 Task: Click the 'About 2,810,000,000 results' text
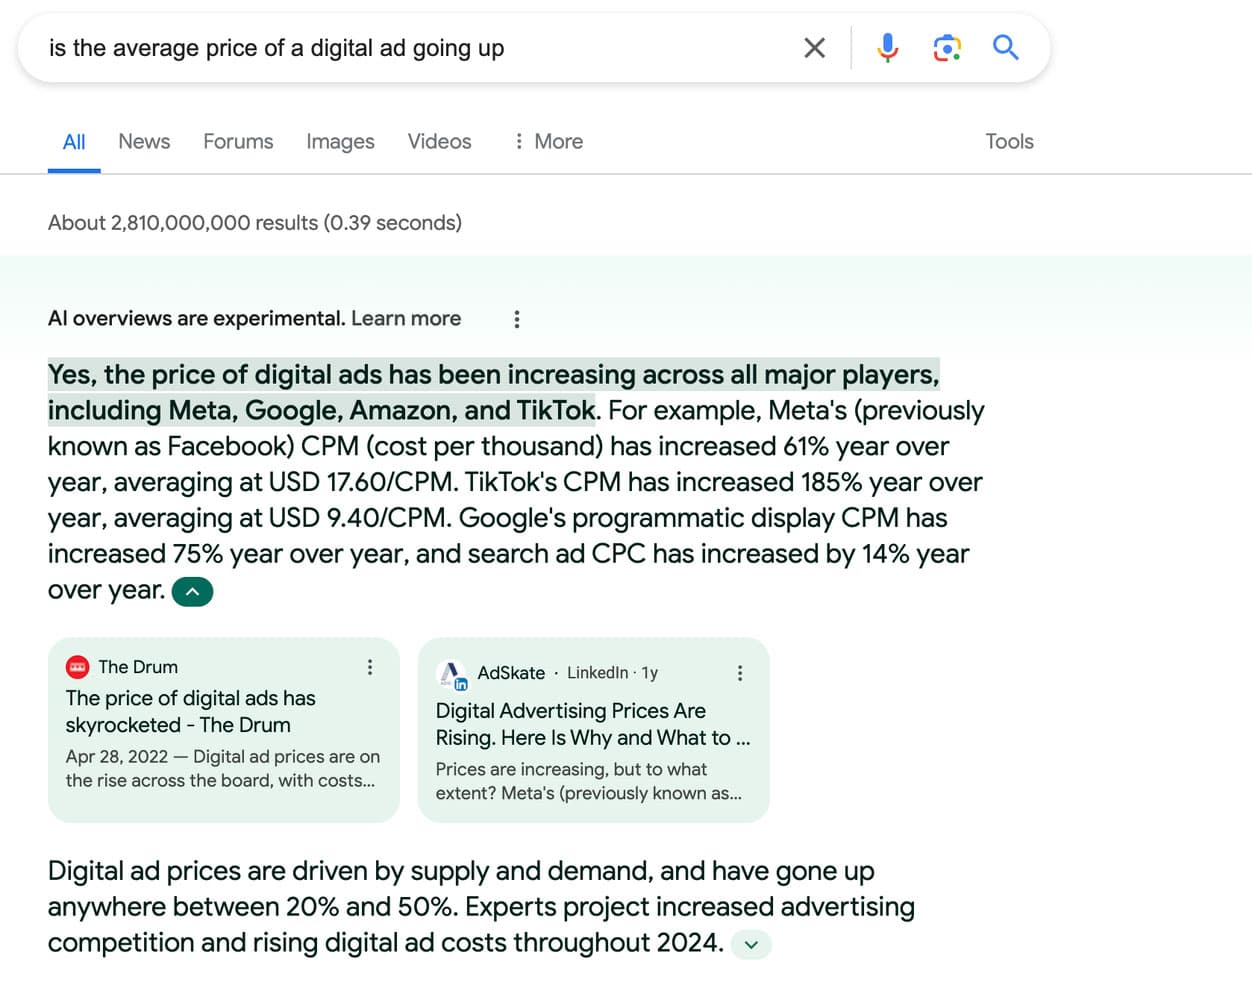point(255,222)
